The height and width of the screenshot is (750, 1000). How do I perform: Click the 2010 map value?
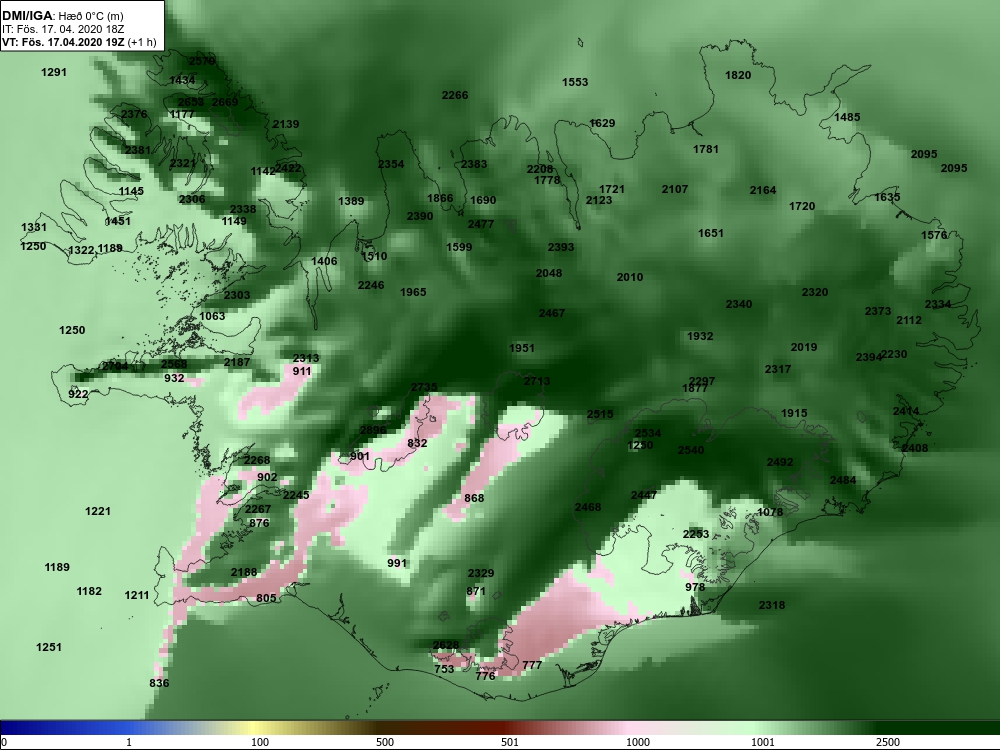click(629, 277)
